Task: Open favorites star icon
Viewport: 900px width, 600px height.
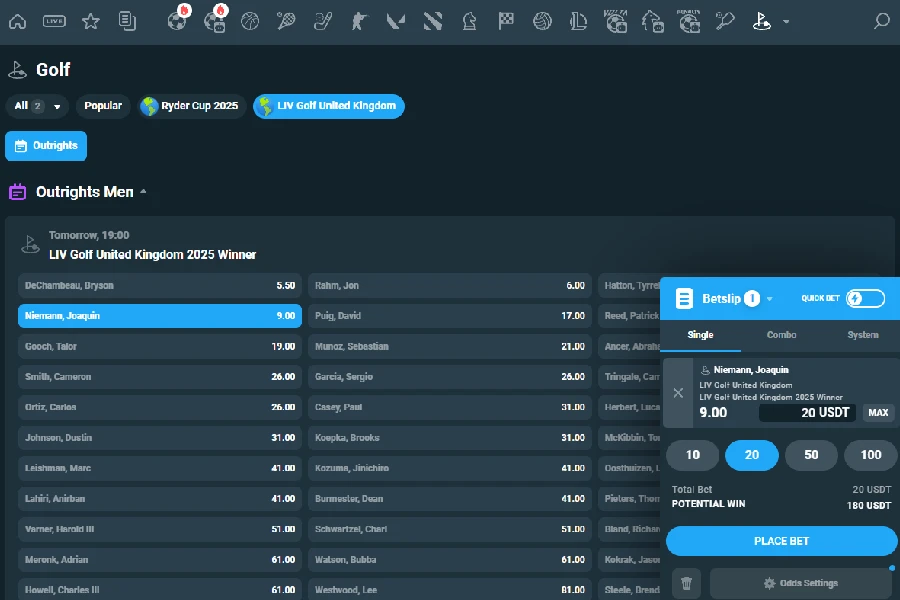Action: click(91, 21)
